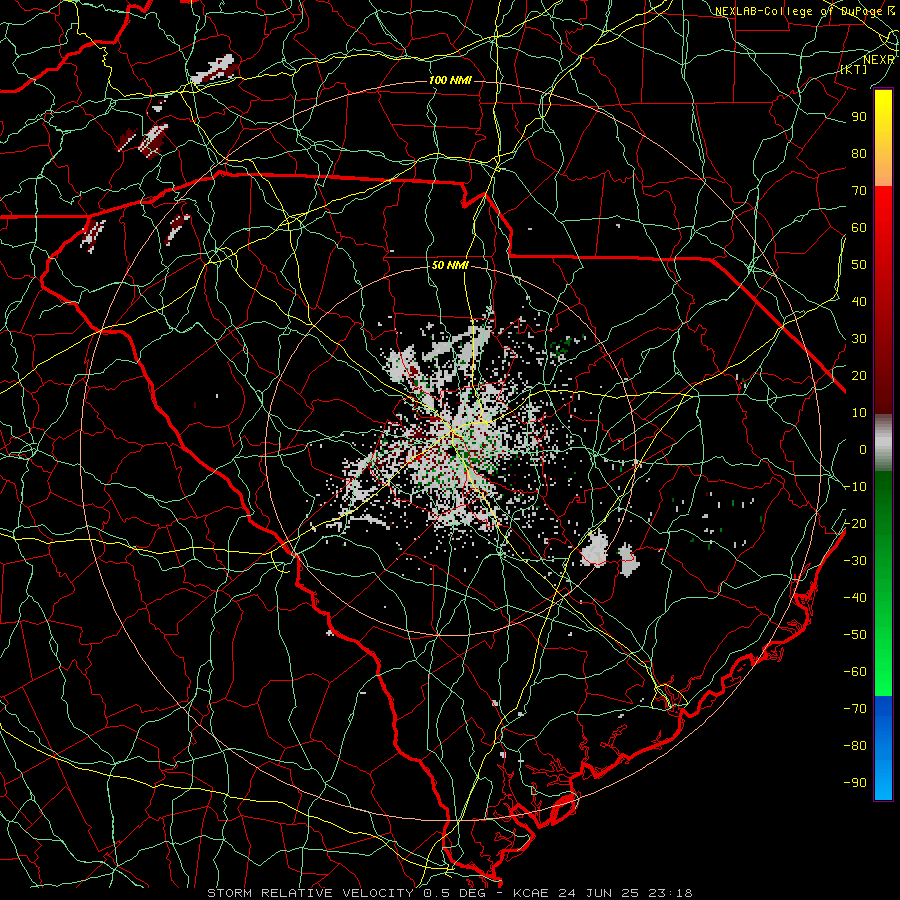The height and width of the screenshot is (900, 900).
Task: Click the "20" value on velocity scale
Action: click(859, 375)
